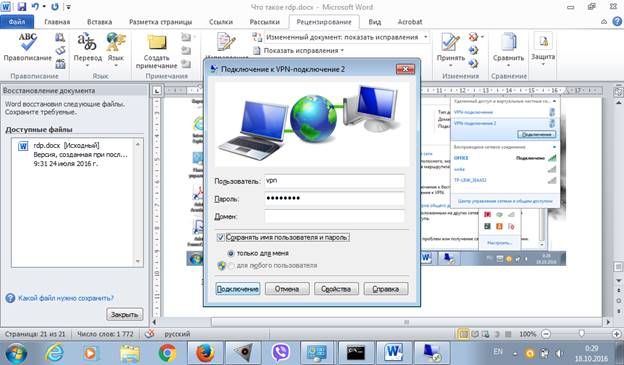
Task: Run the Правописание spelling check
Action: (x=27, y=47)
